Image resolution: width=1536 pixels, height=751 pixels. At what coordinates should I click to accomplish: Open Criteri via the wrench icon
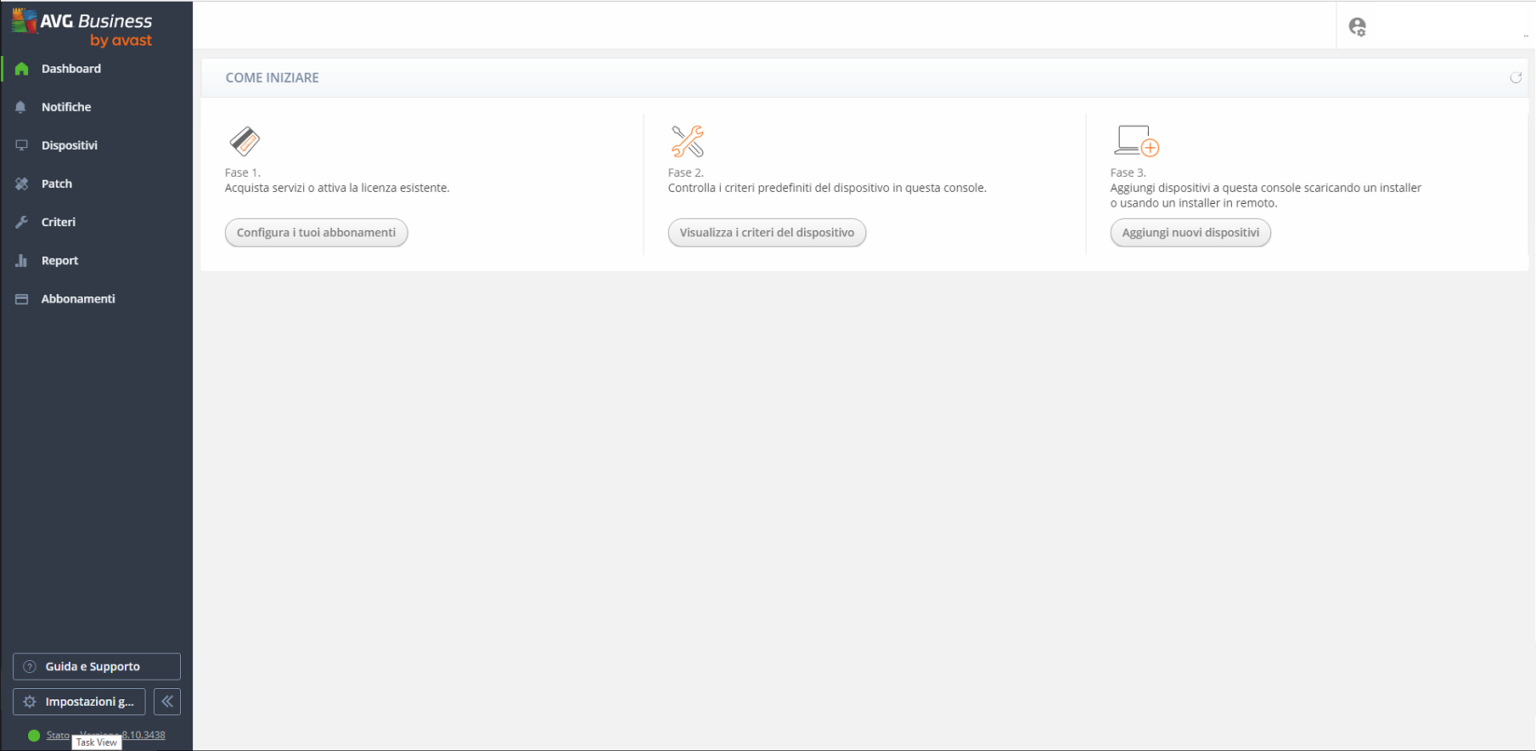coord(21,222)
